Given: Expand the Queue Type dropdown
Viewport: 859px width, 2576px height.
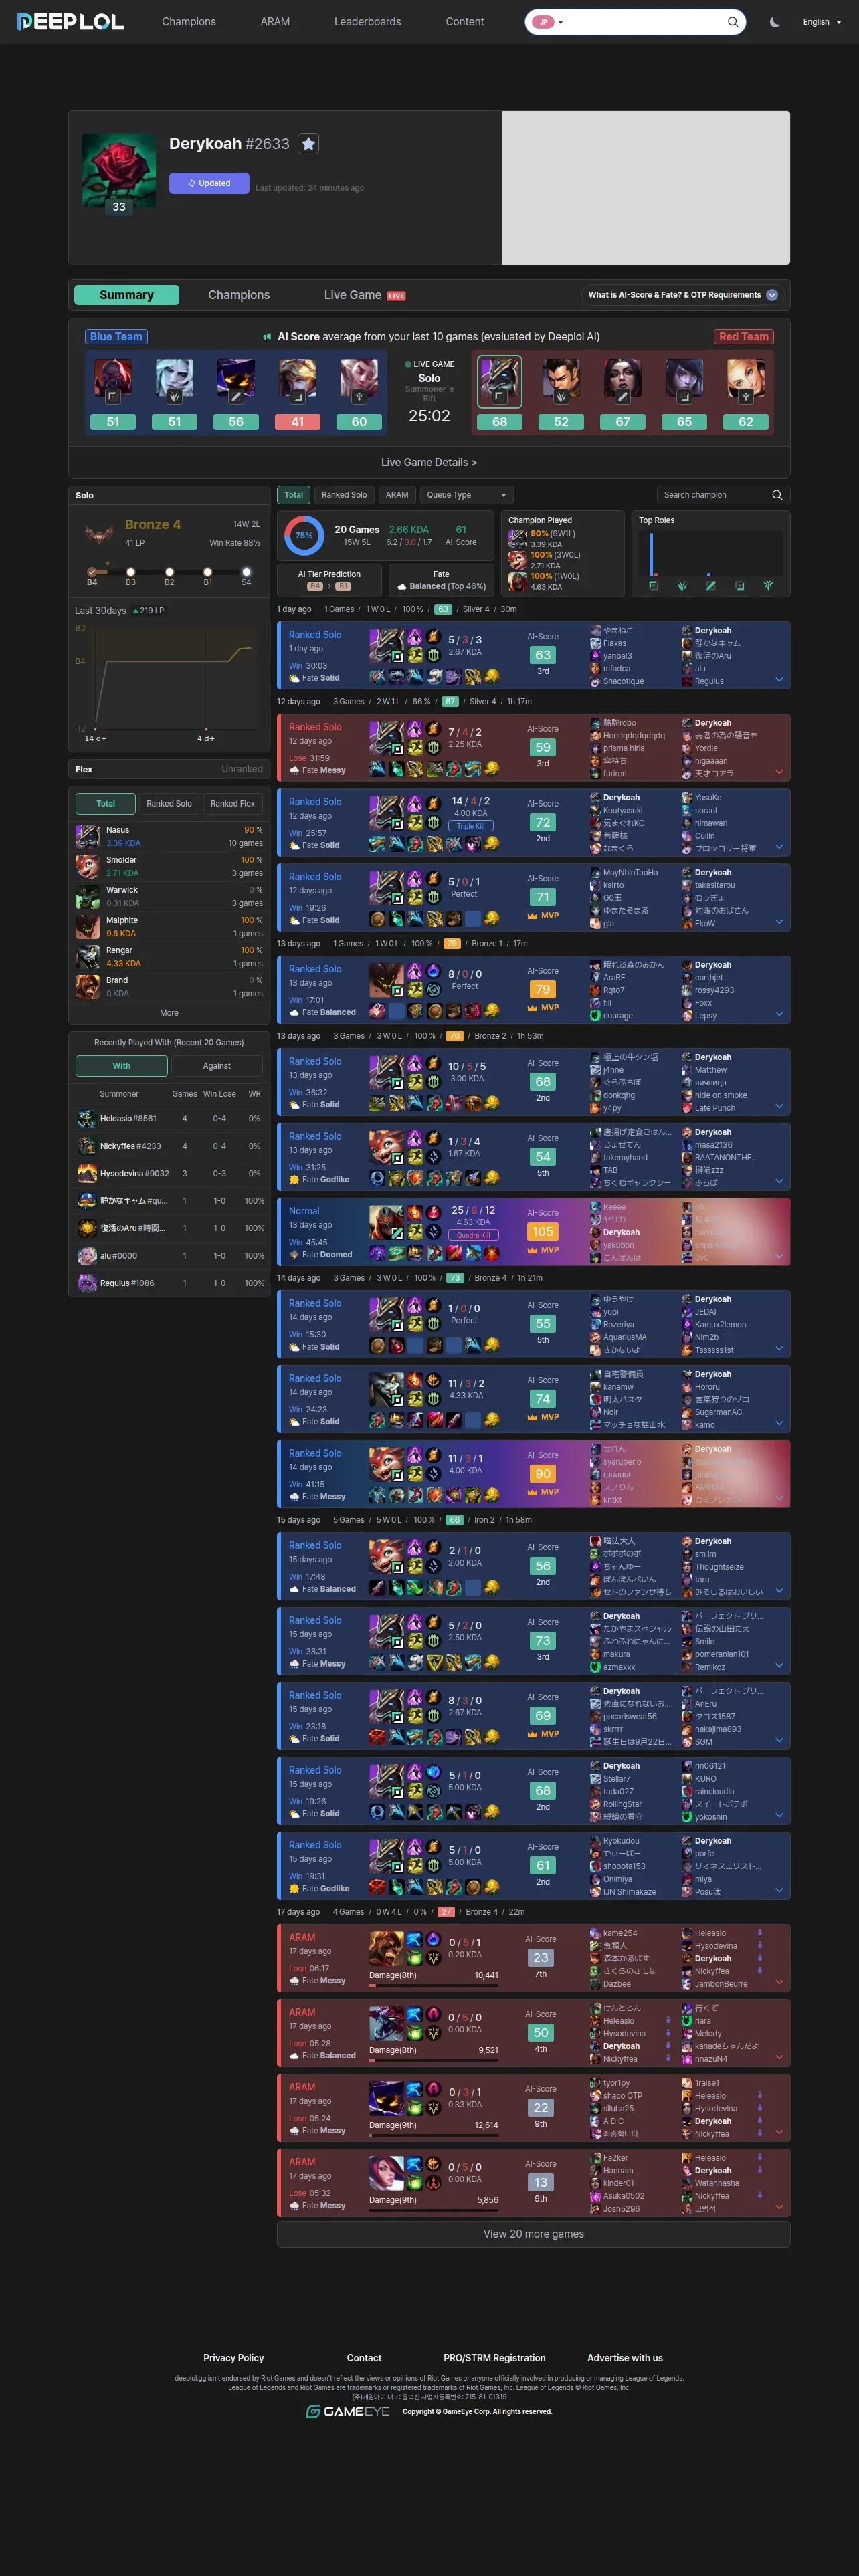Looking at the screenshot, I should (466, 495).
